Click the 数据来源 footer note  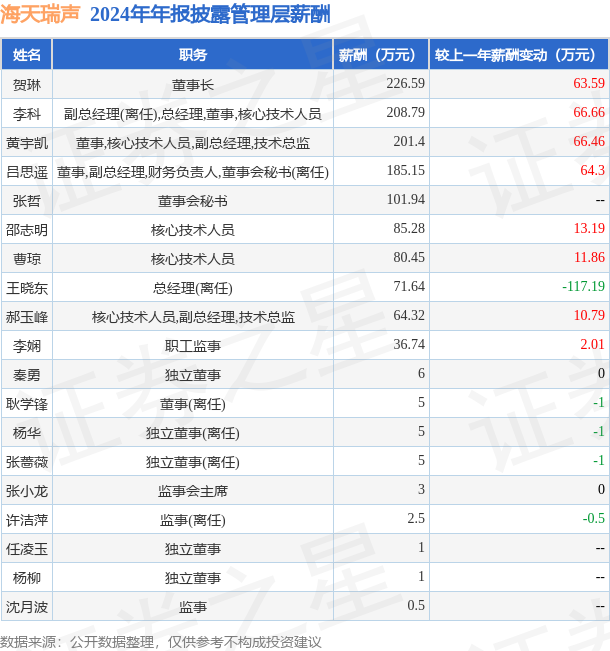(x=161, y=642)
